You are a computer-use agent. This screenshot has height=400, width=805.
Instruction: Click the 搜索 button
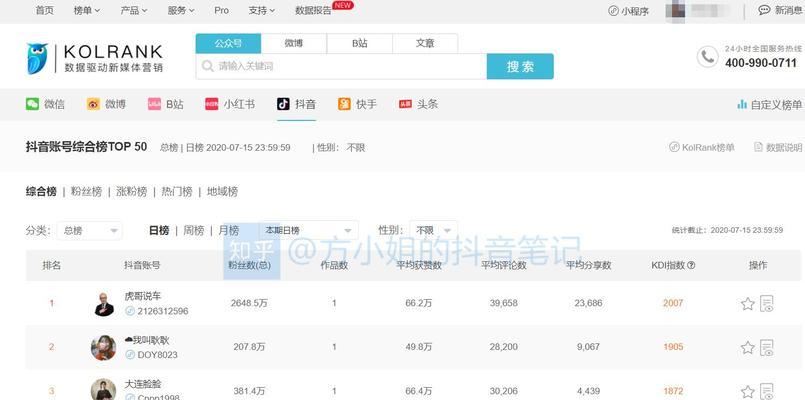click(x=520, y=66)
